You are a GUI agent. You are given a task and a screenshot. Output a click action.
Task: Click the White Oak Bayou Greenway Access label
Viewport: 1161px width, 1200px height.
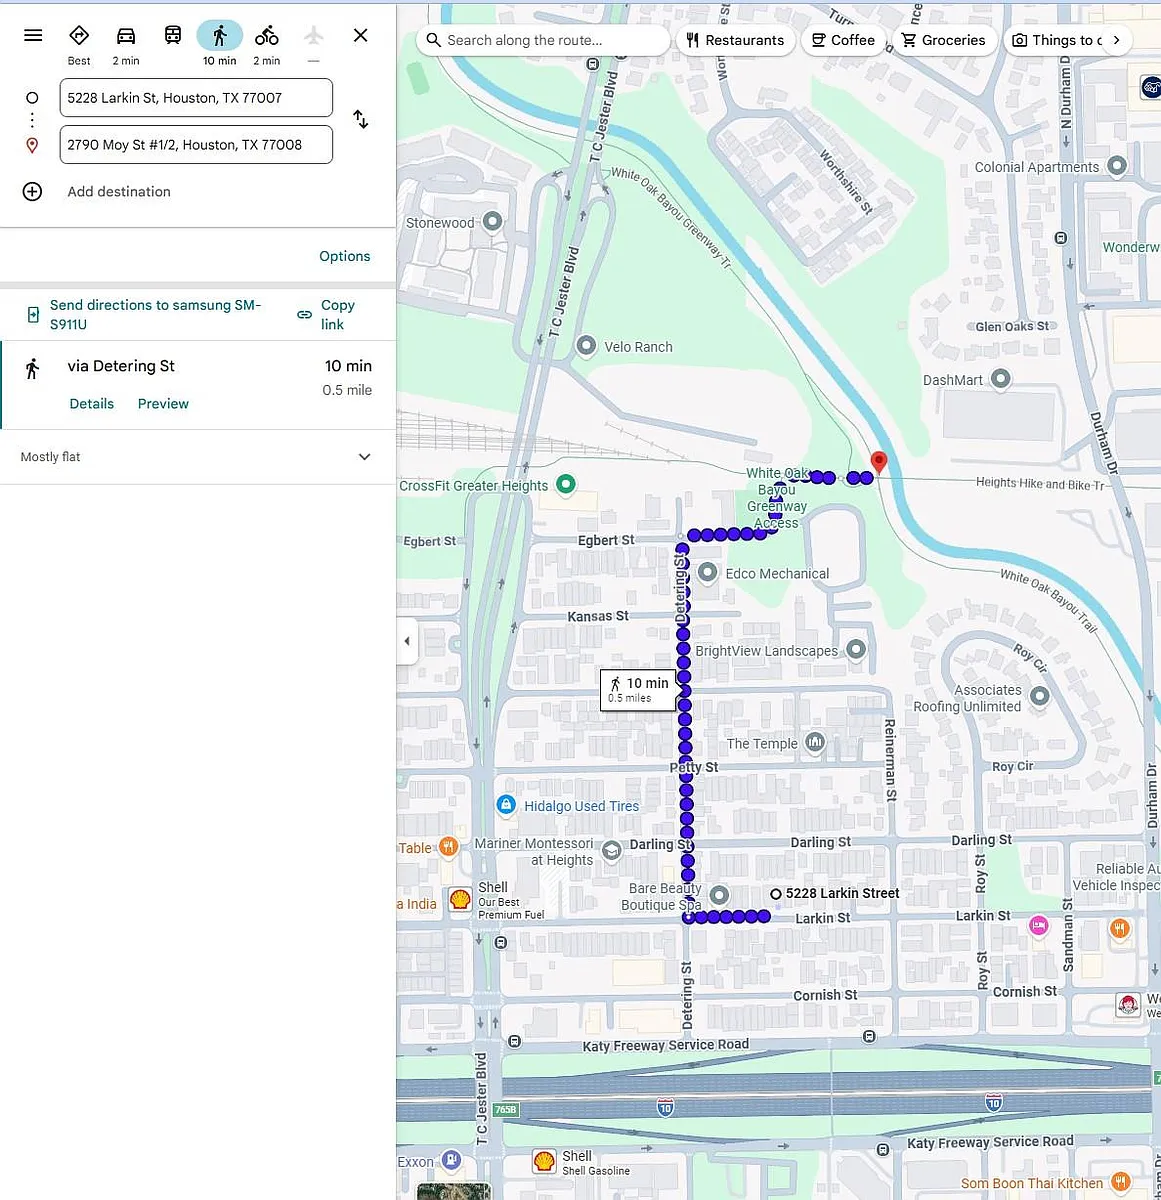point(777,497)
